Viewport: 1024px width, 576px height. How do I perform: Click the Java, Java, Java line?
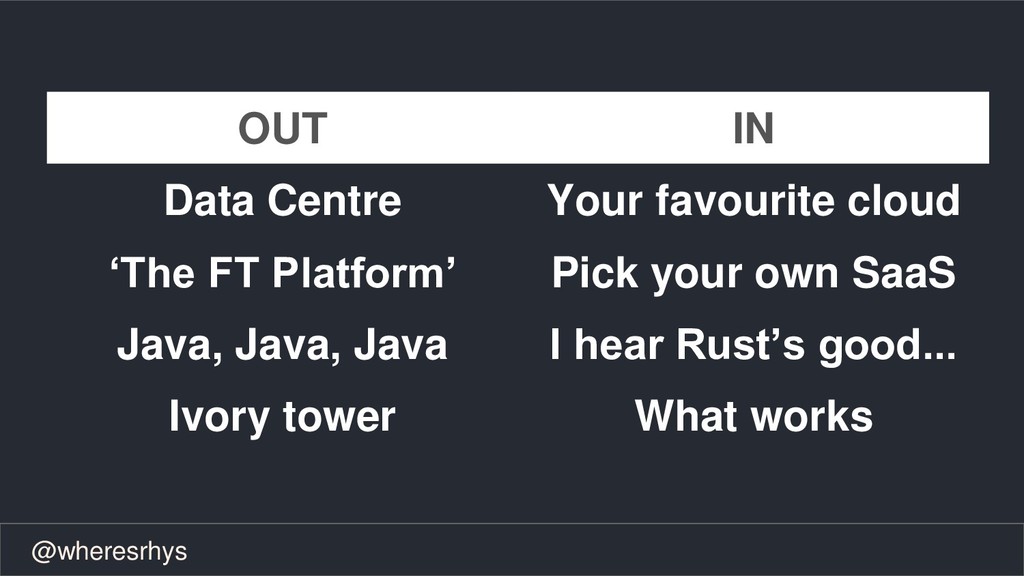[x=282, y=344]
